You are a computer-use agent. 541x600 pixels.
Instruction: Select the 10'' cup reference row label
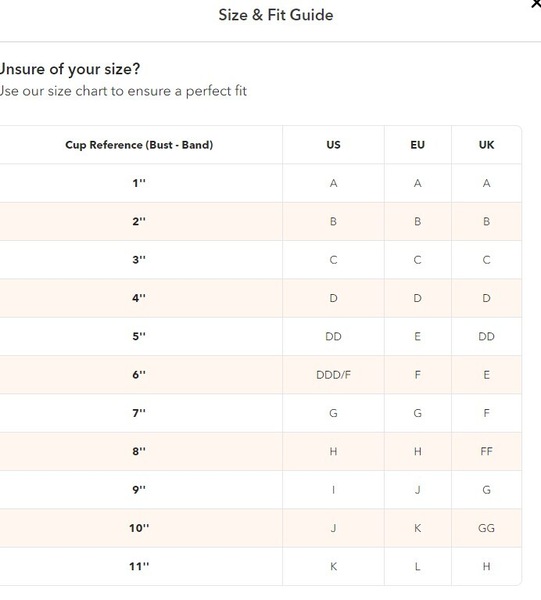(139, 528)
